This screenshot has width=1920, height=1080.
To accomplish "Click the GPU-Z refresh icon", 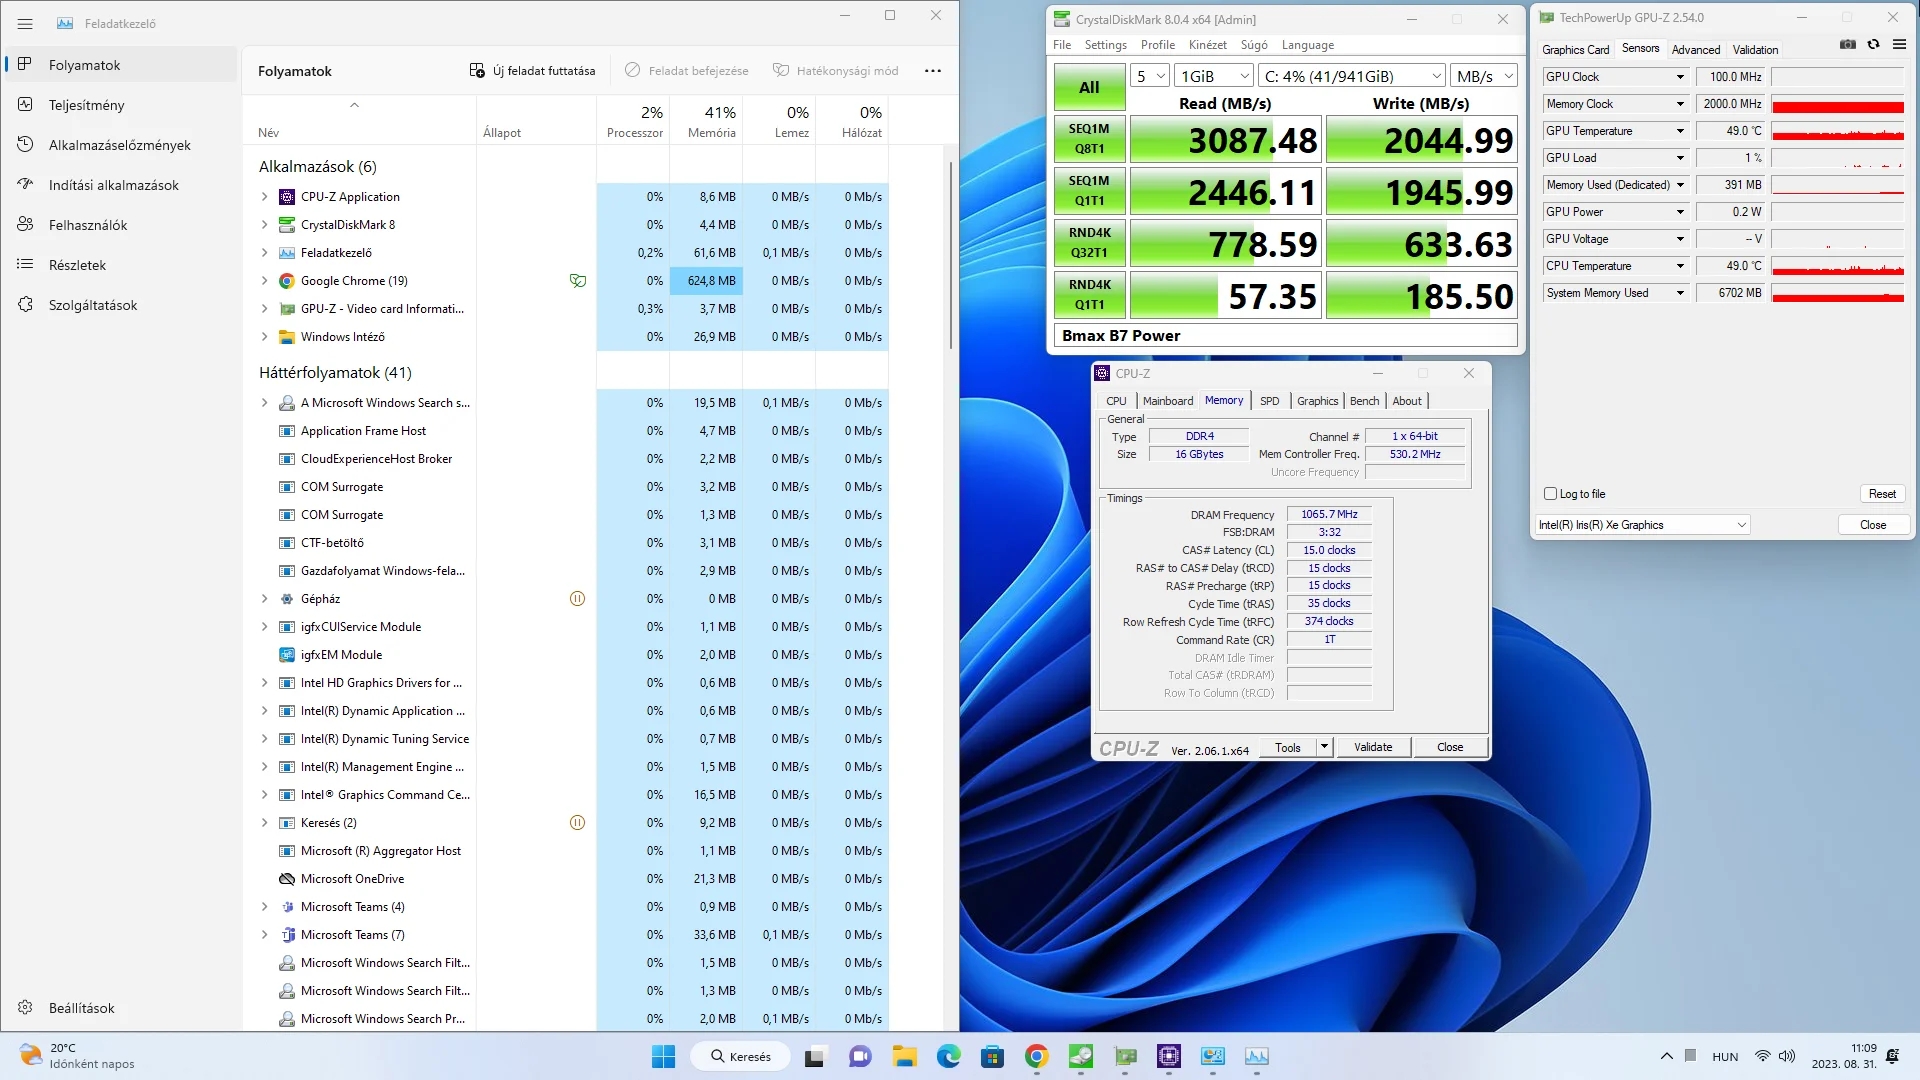I will click(x=1873, y=45).
